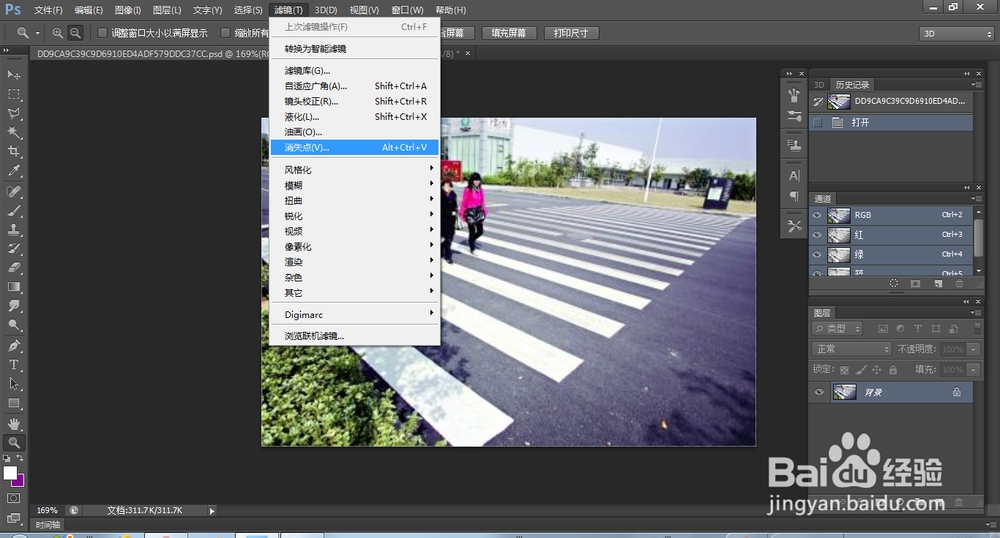Viewport: 1000px width, 538px height.
Task: Select the Gradient tool
Action: tap(13, 287)
